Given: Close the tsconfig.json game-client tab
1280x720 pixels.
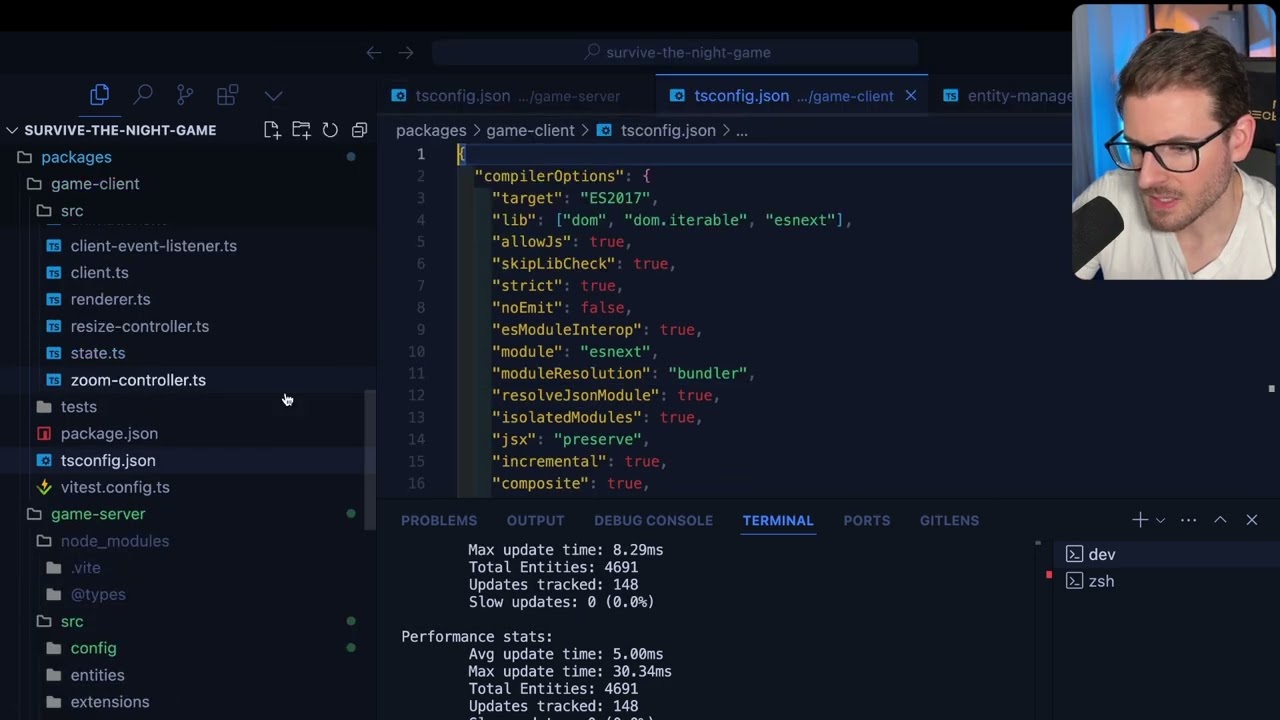Looking at the screenshot, I should click(x=911, y=96).
